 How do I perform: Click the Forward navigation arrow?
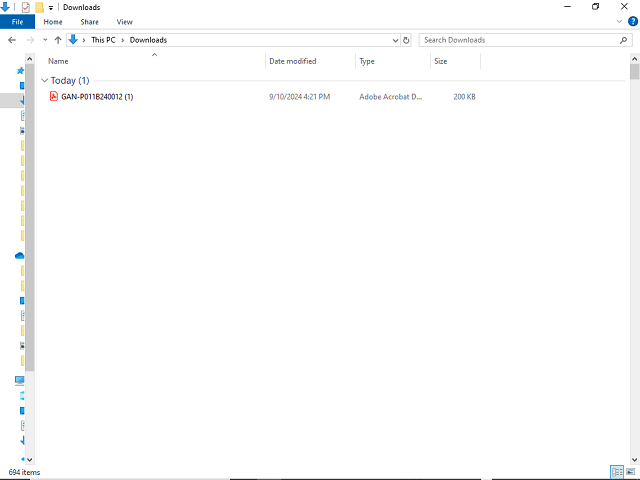(30, 40)
